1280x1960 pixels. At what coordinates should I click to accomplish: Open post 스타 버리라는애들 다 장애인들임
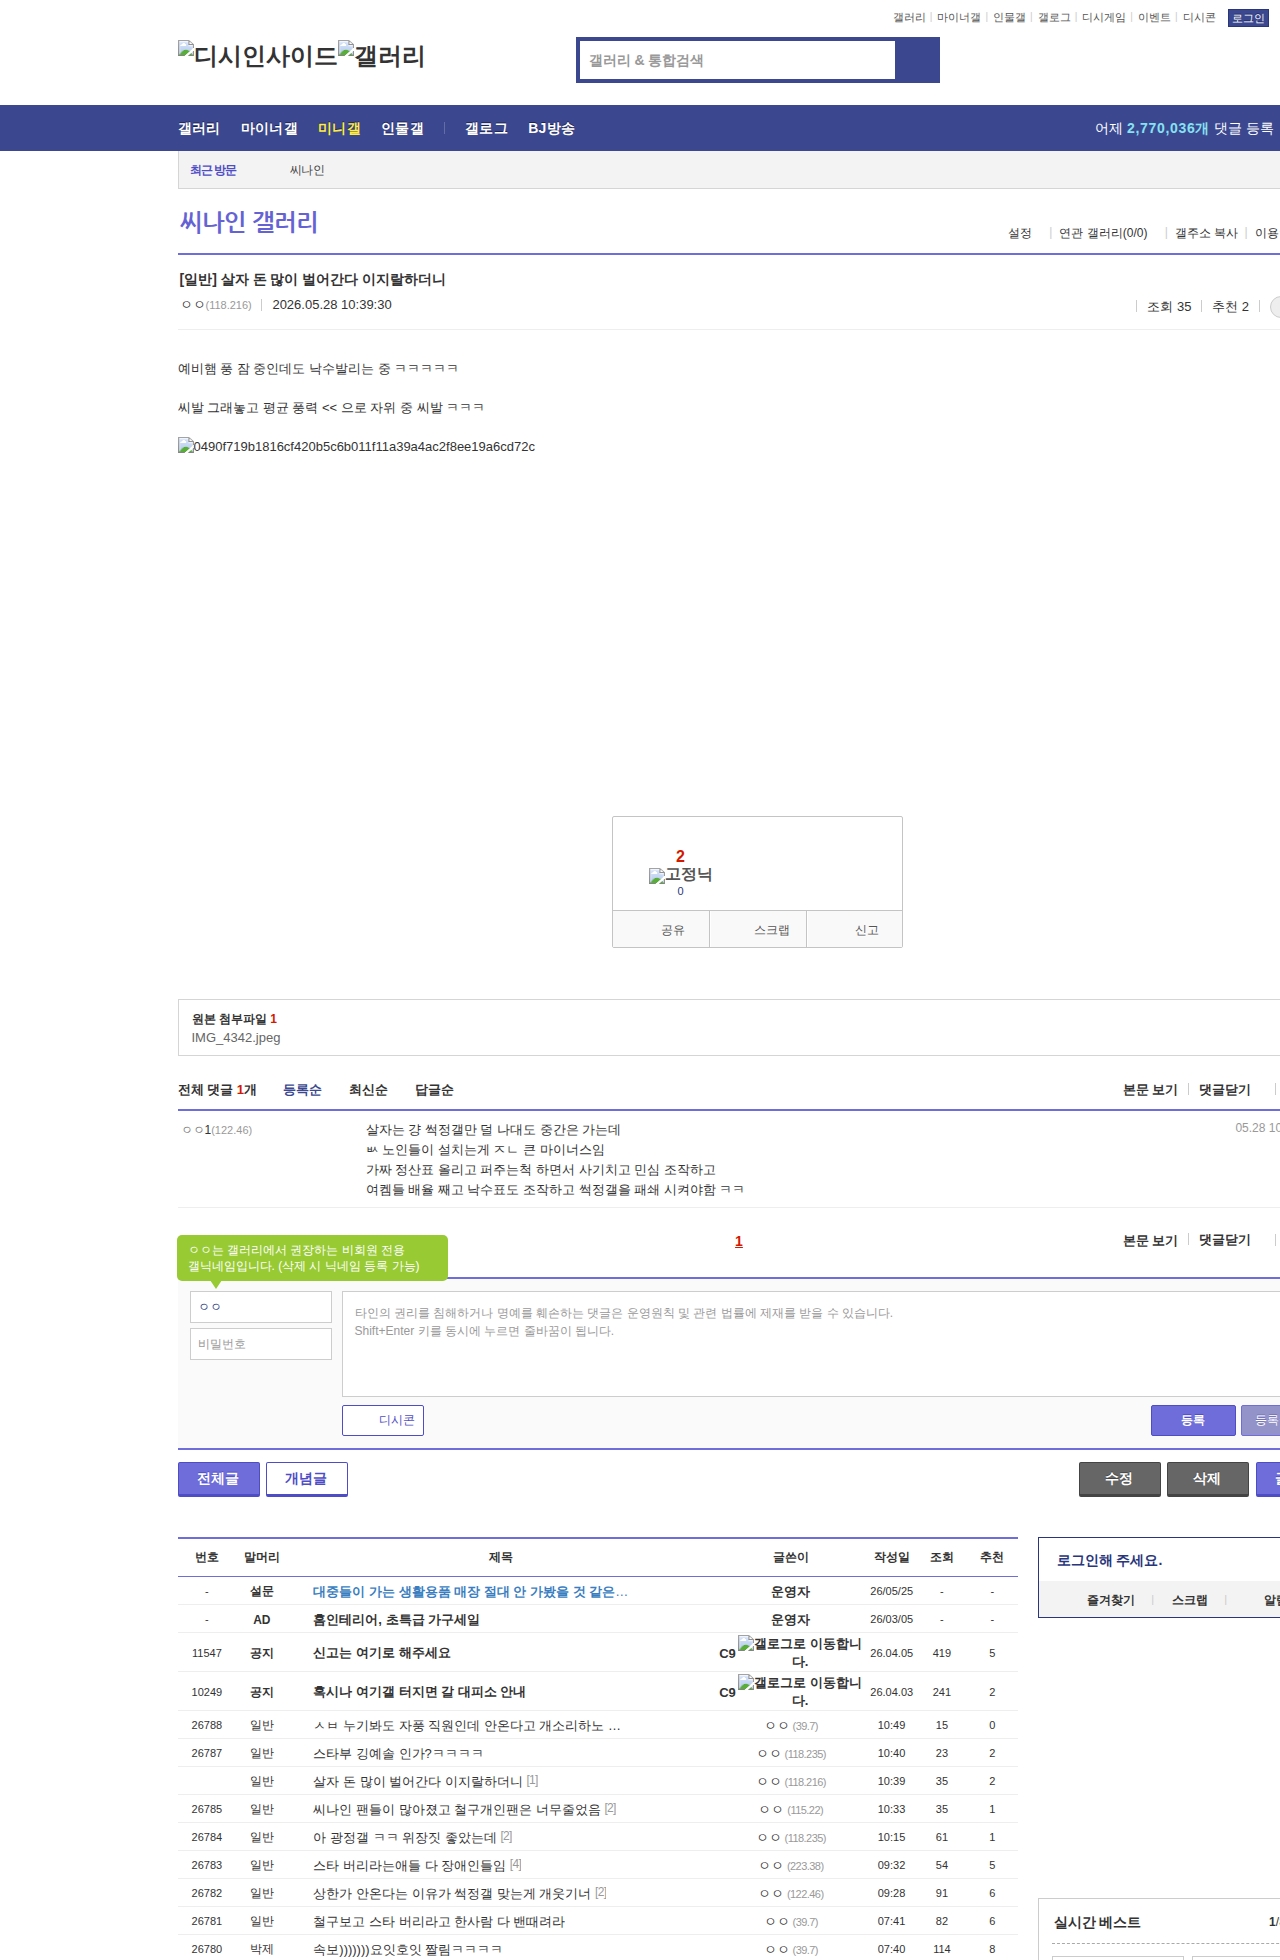click(x=410, y=1865)
